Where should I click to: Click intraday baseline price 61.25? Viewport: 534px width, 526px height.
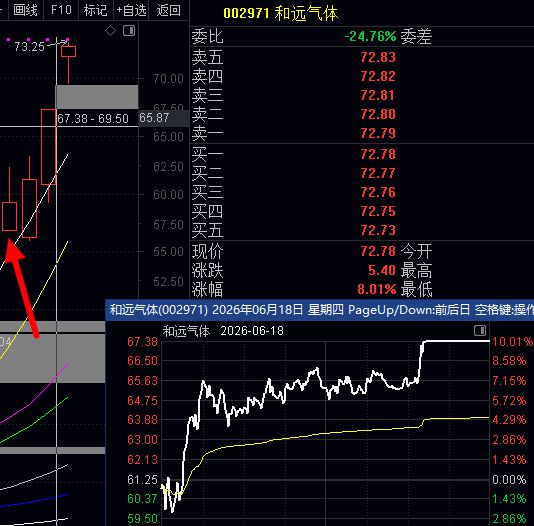coord(142,479)
